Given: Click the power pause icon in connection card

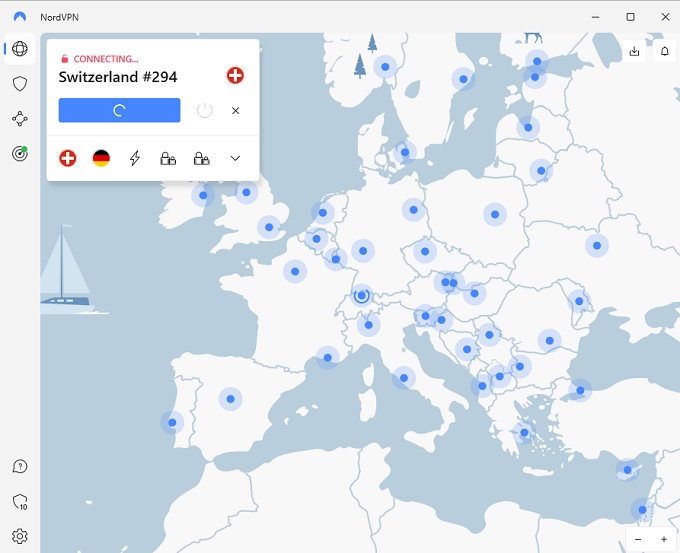Looking at the screenshot, I should (205, 111).
